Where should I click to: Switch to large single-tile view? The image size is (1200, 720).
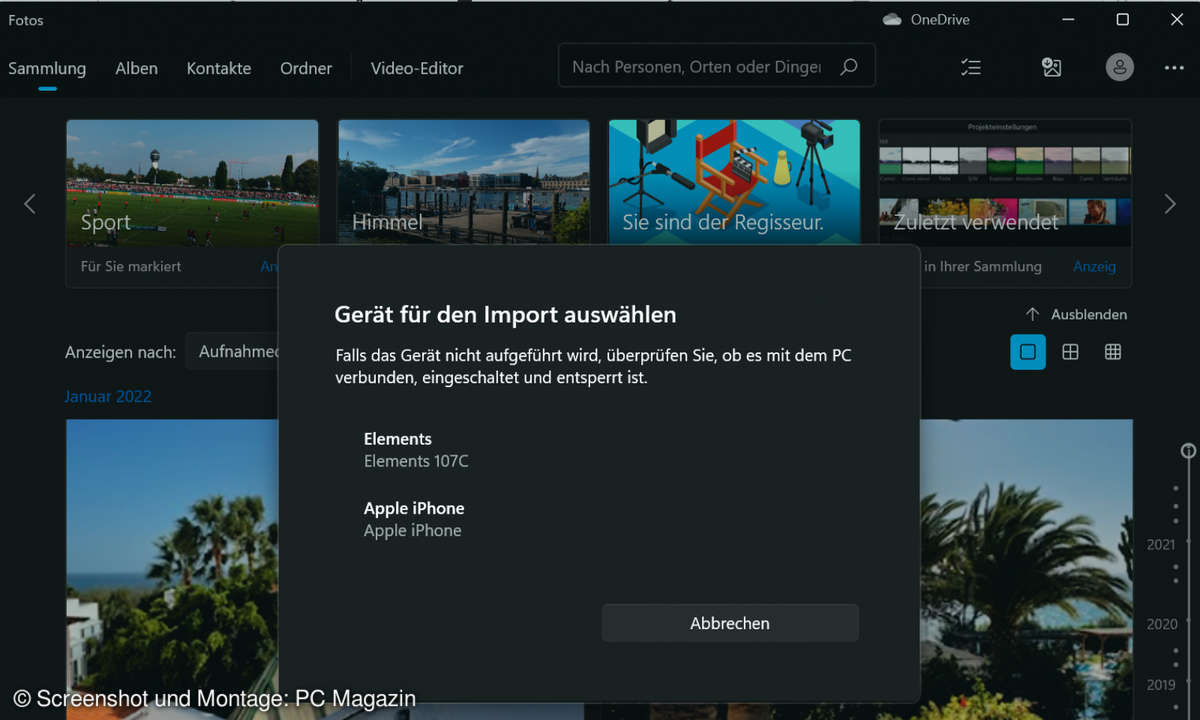[1027, 352]
